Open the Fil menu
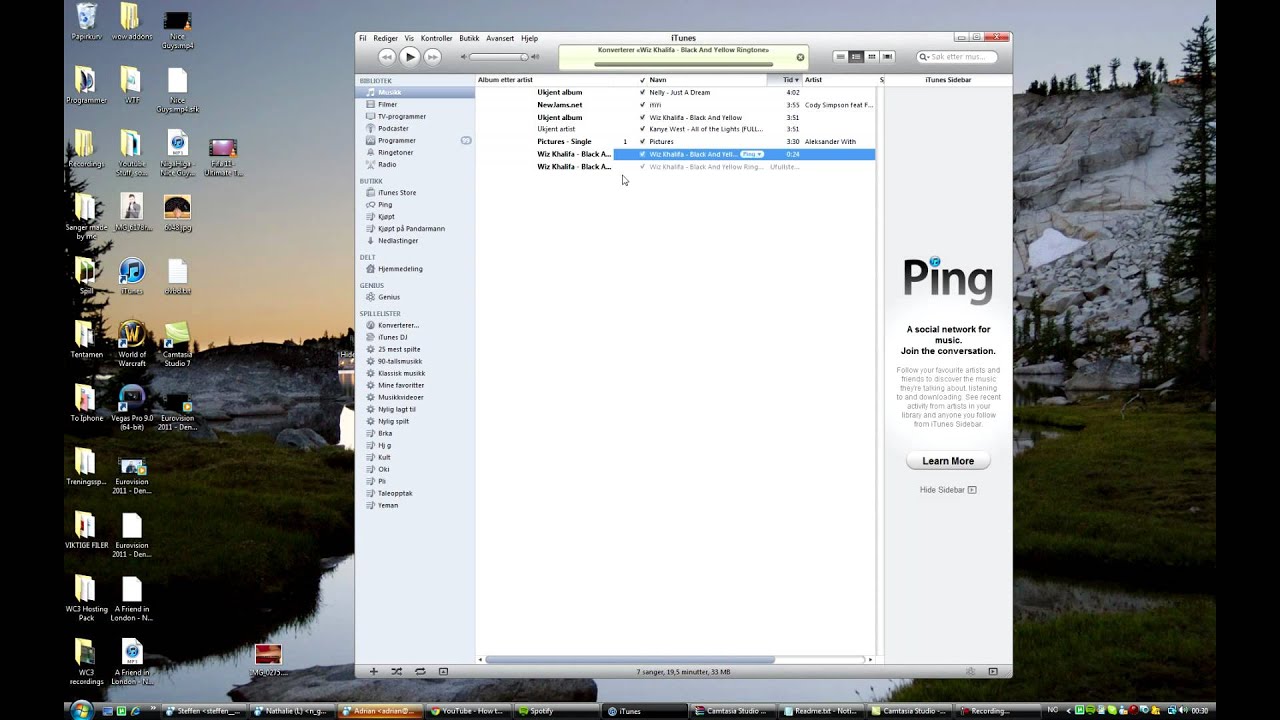1280x720 pixels. pos(363,38)
